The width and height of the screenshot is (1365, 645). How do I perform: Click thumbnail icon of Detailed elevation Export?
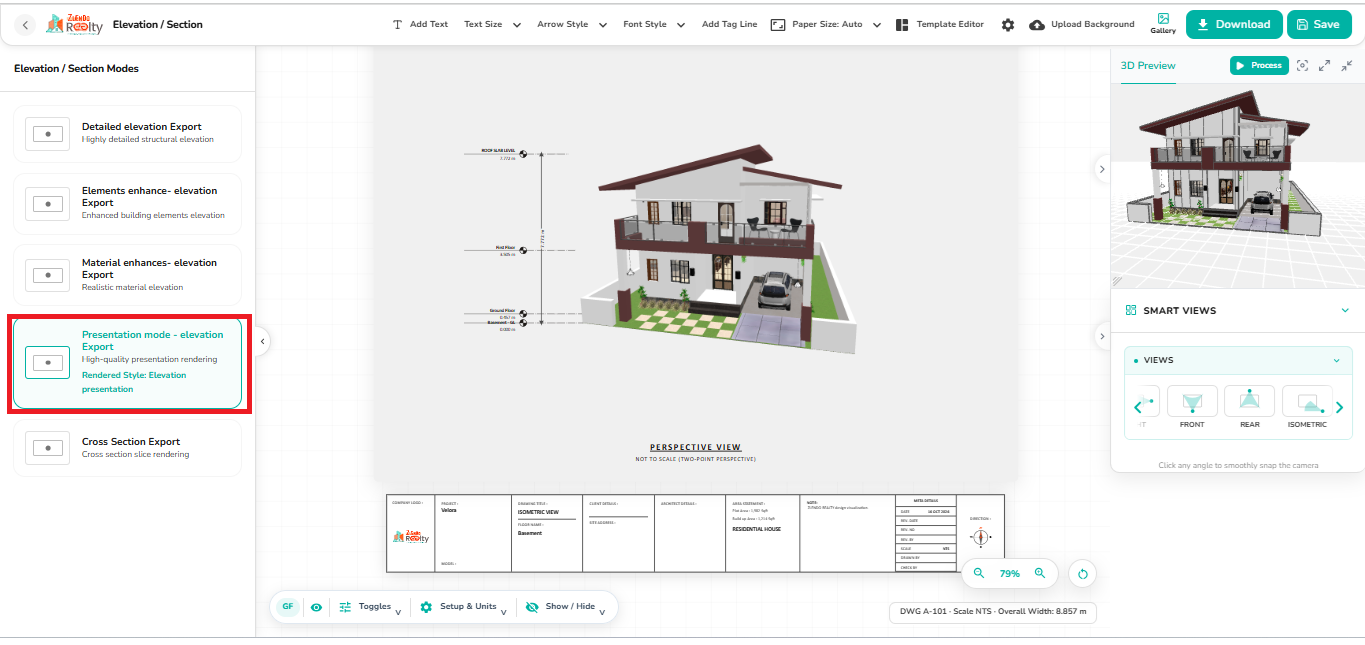pos(48,134)
